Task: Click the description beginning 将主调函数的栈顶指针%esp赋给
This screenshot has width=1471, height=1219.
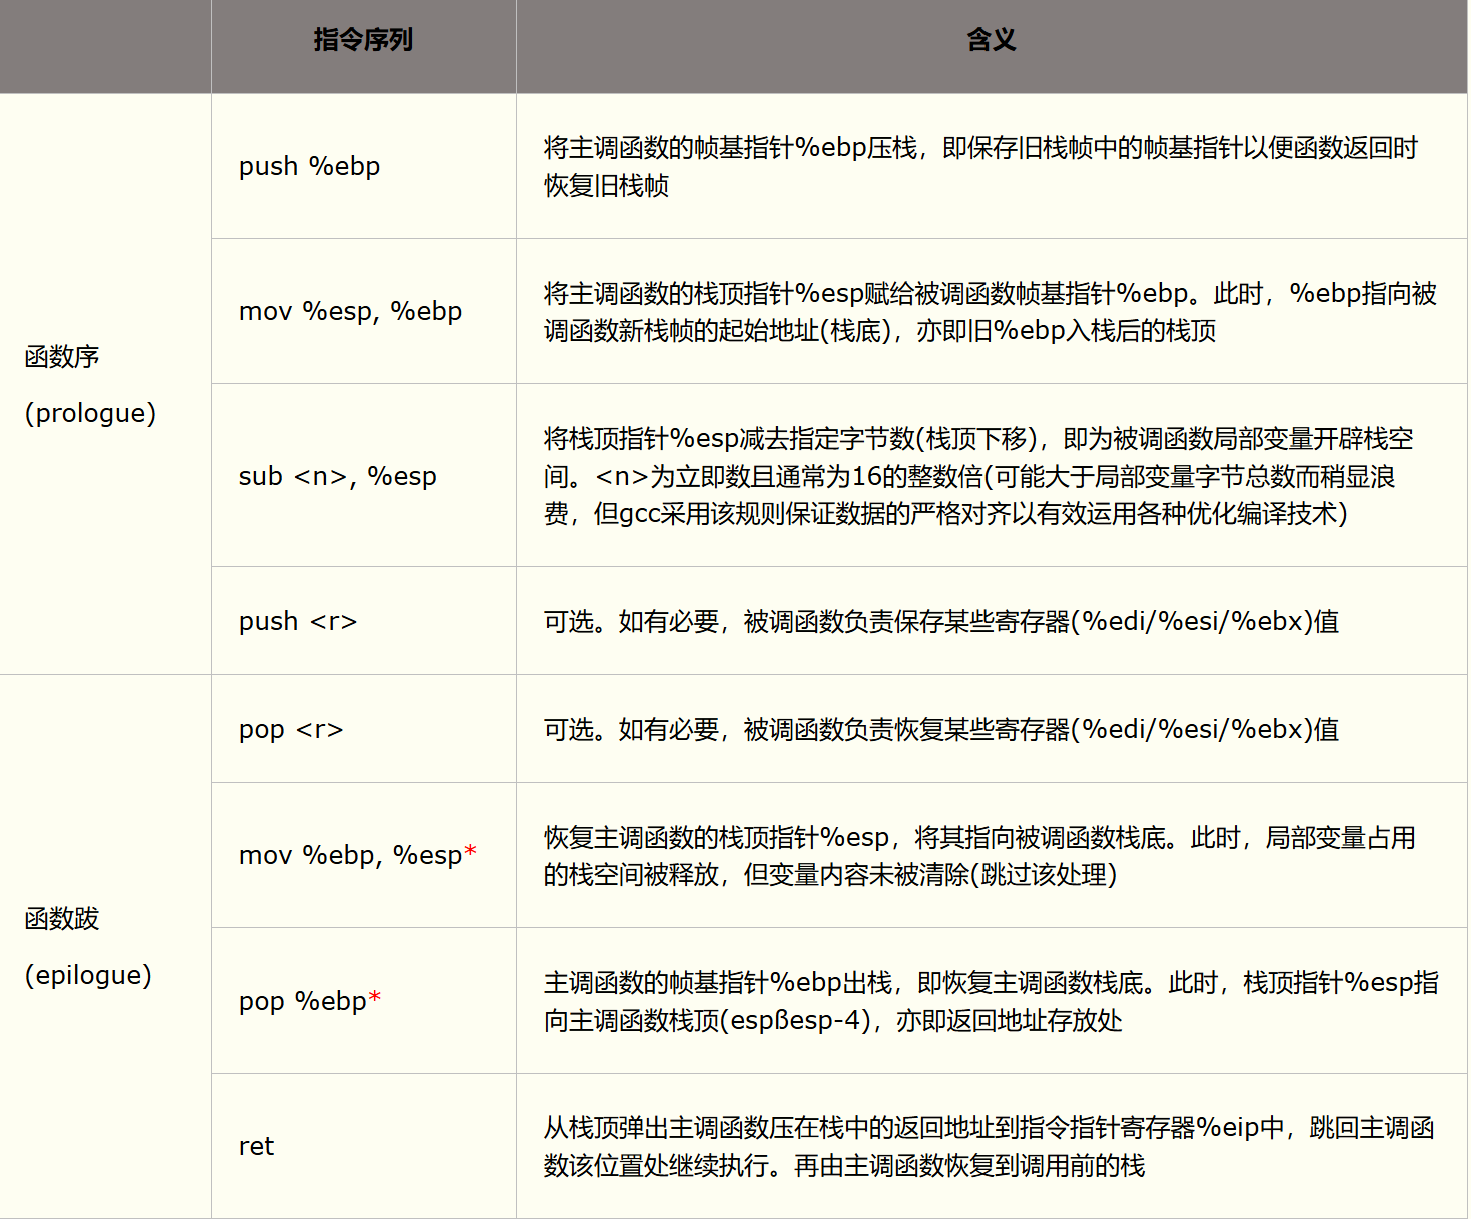Action: coord(990,311)
